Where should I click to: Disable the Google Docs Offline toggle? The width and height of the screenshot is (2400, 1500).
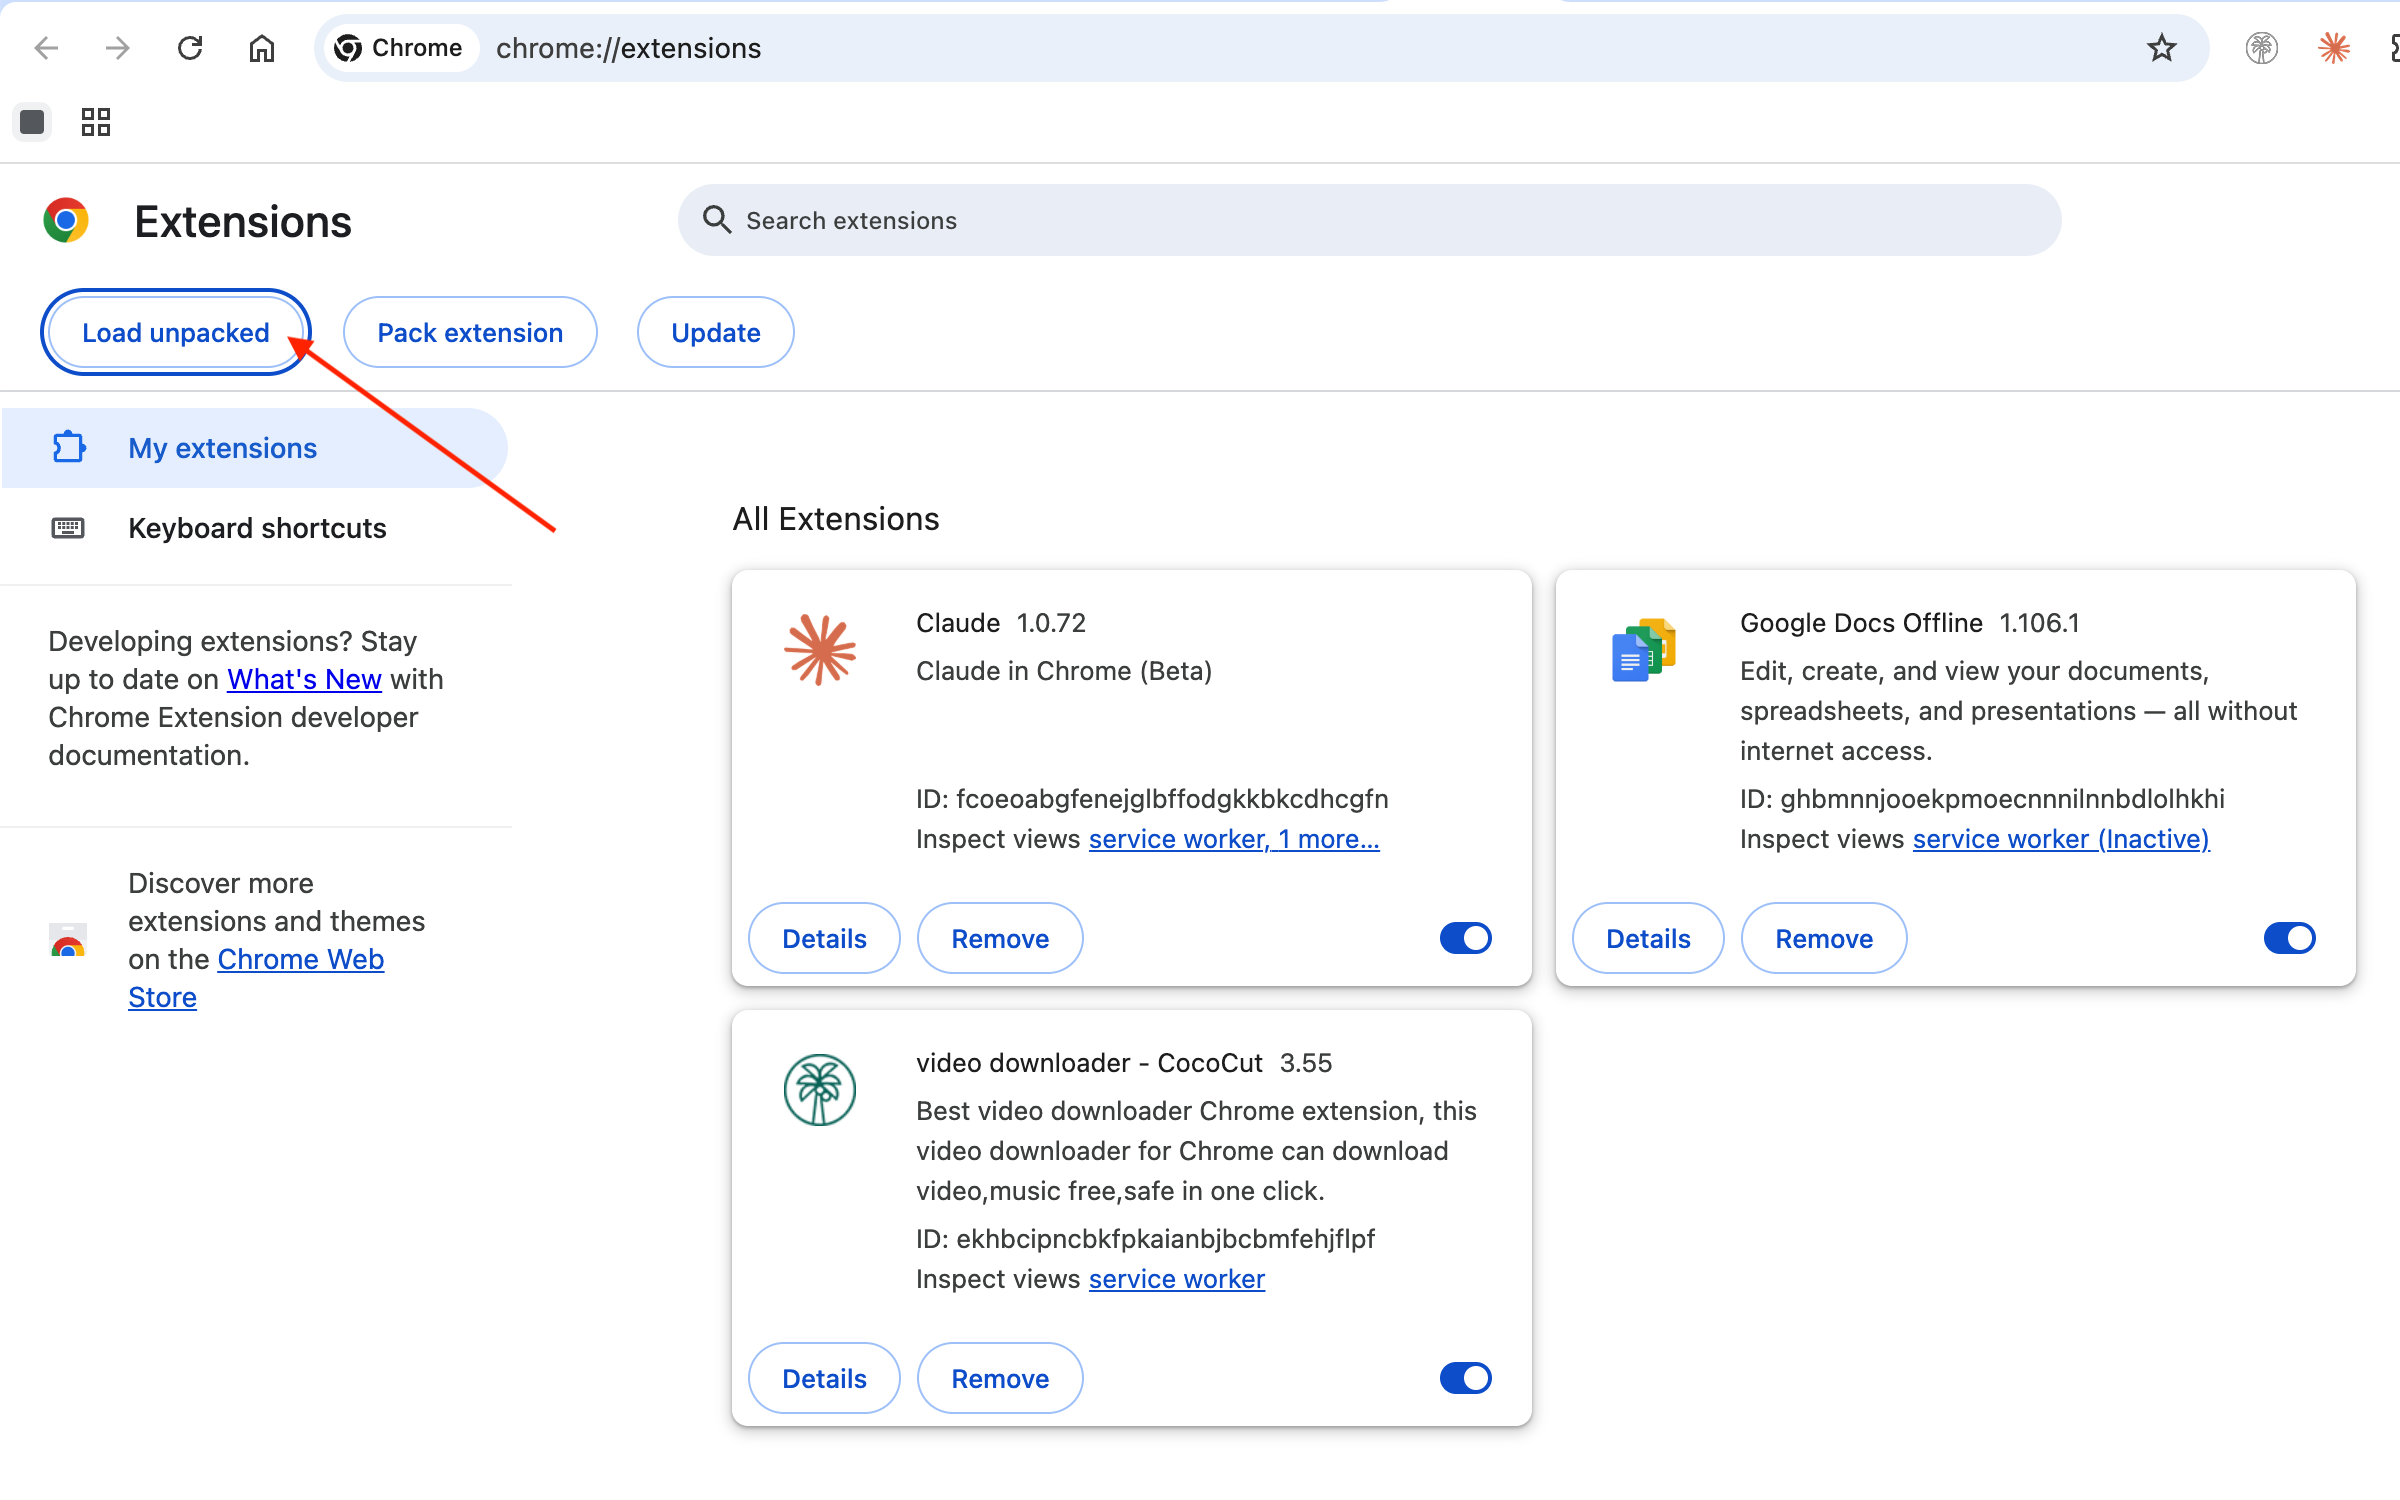2290,938
